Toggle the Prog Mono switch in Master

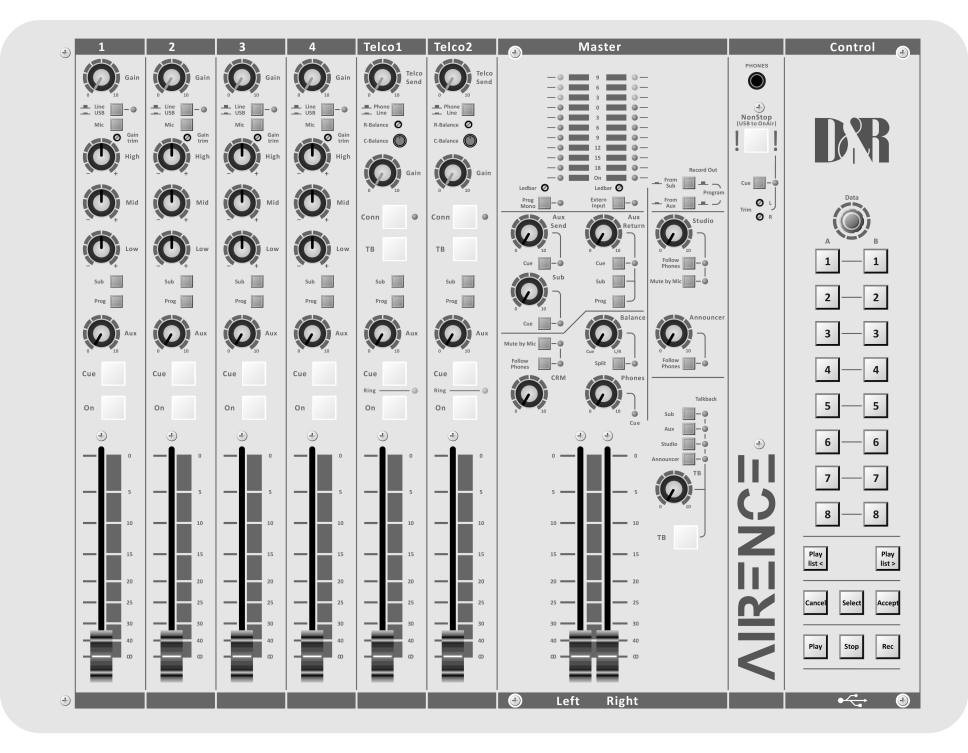[544, 202]
